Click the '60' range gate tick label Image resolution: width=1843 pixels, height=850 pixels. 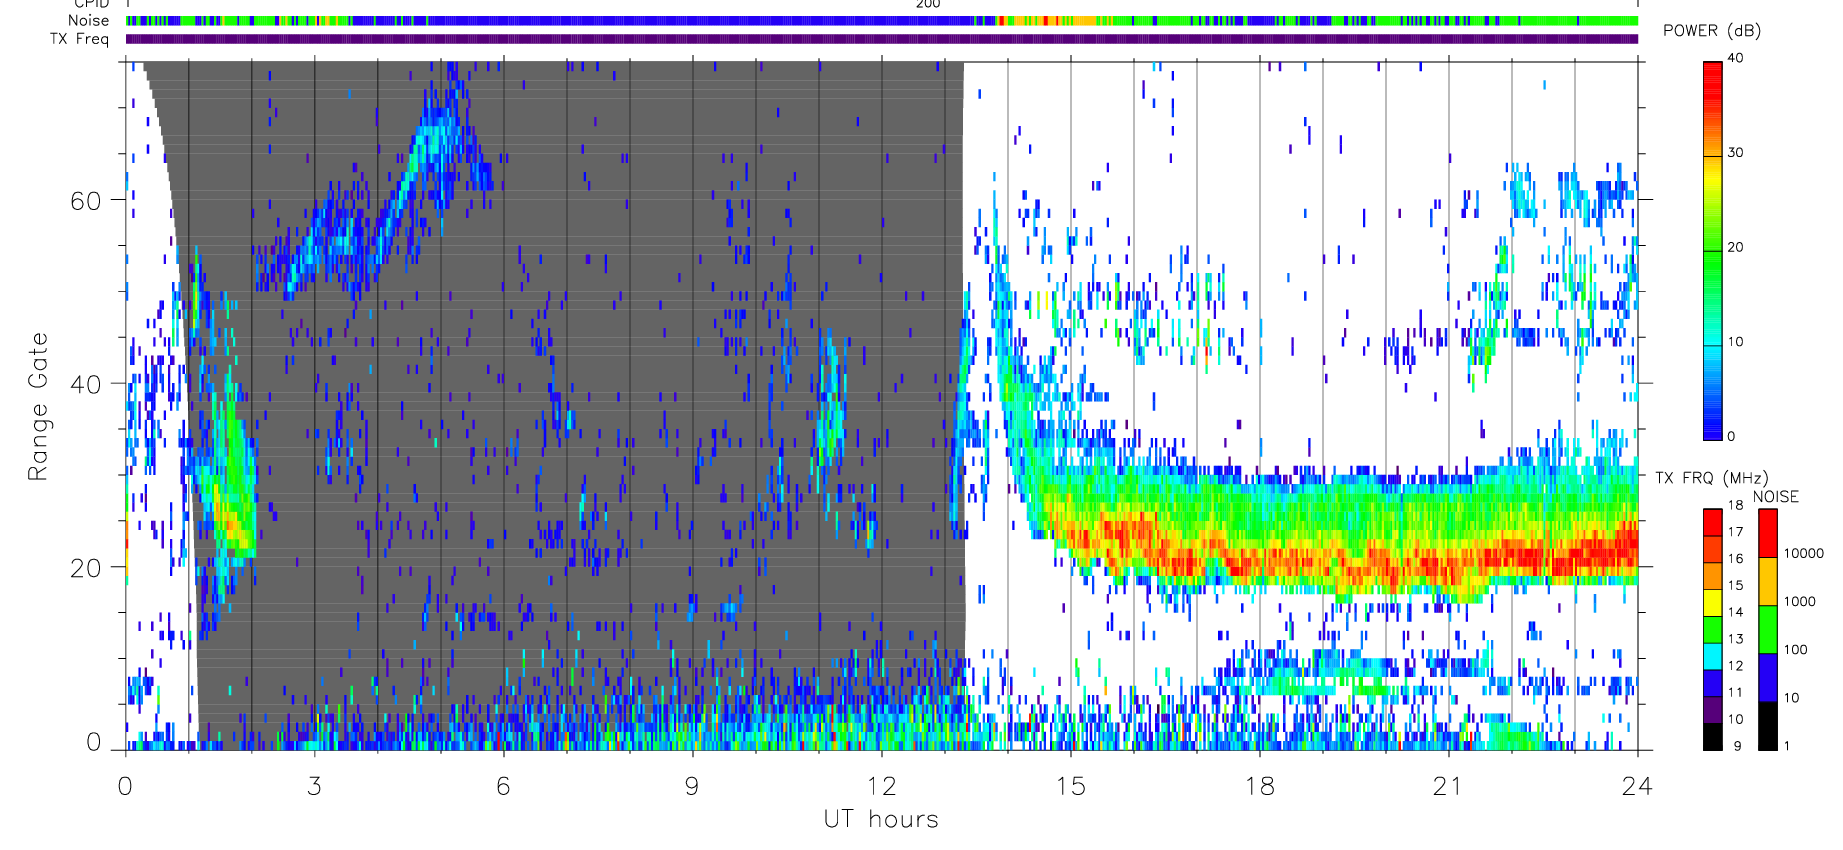(x=85, y=201)
